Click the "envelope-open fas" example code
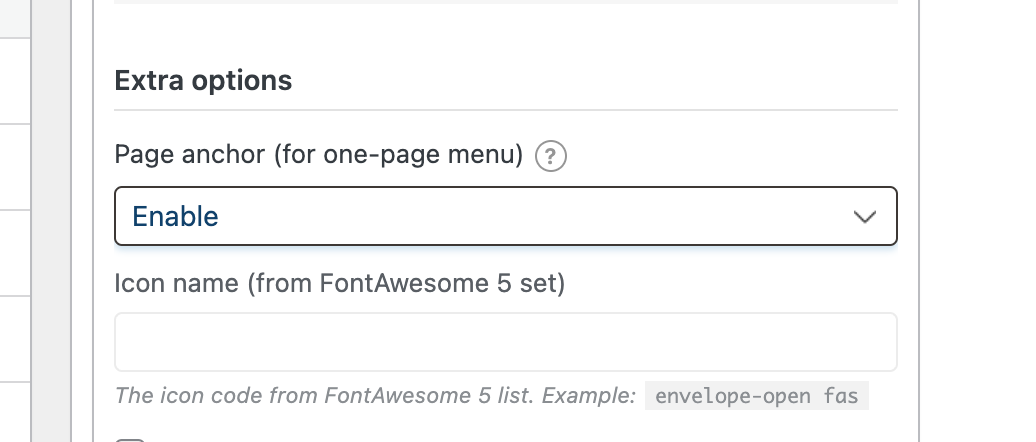Image resolution: width=1036 pixels, height=442 pixels. (x=757, y=395)
